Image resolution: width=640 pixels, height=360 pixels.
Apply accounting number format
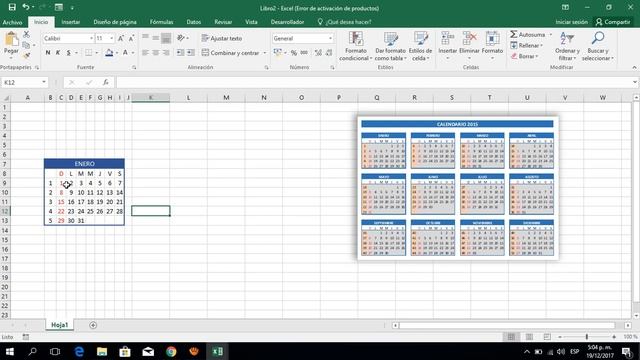(278, 53)
